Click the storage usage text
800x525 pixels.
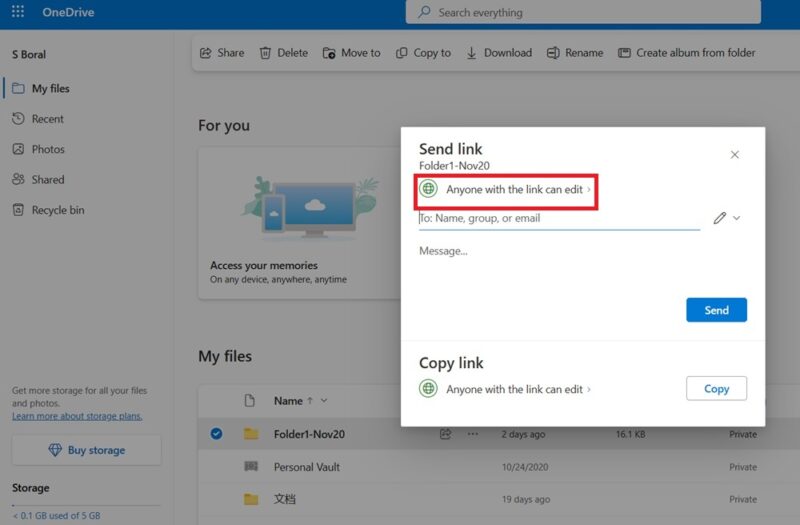pyautogui.click(x=57, y=515)
